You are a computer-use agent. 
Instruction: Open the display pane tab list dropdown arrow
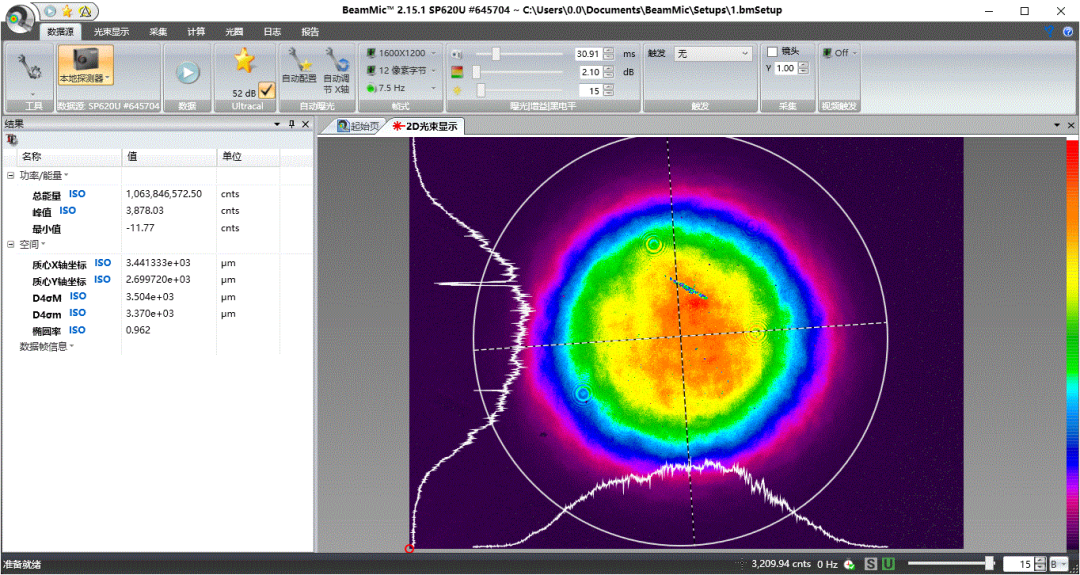[x=1057, y=125]
